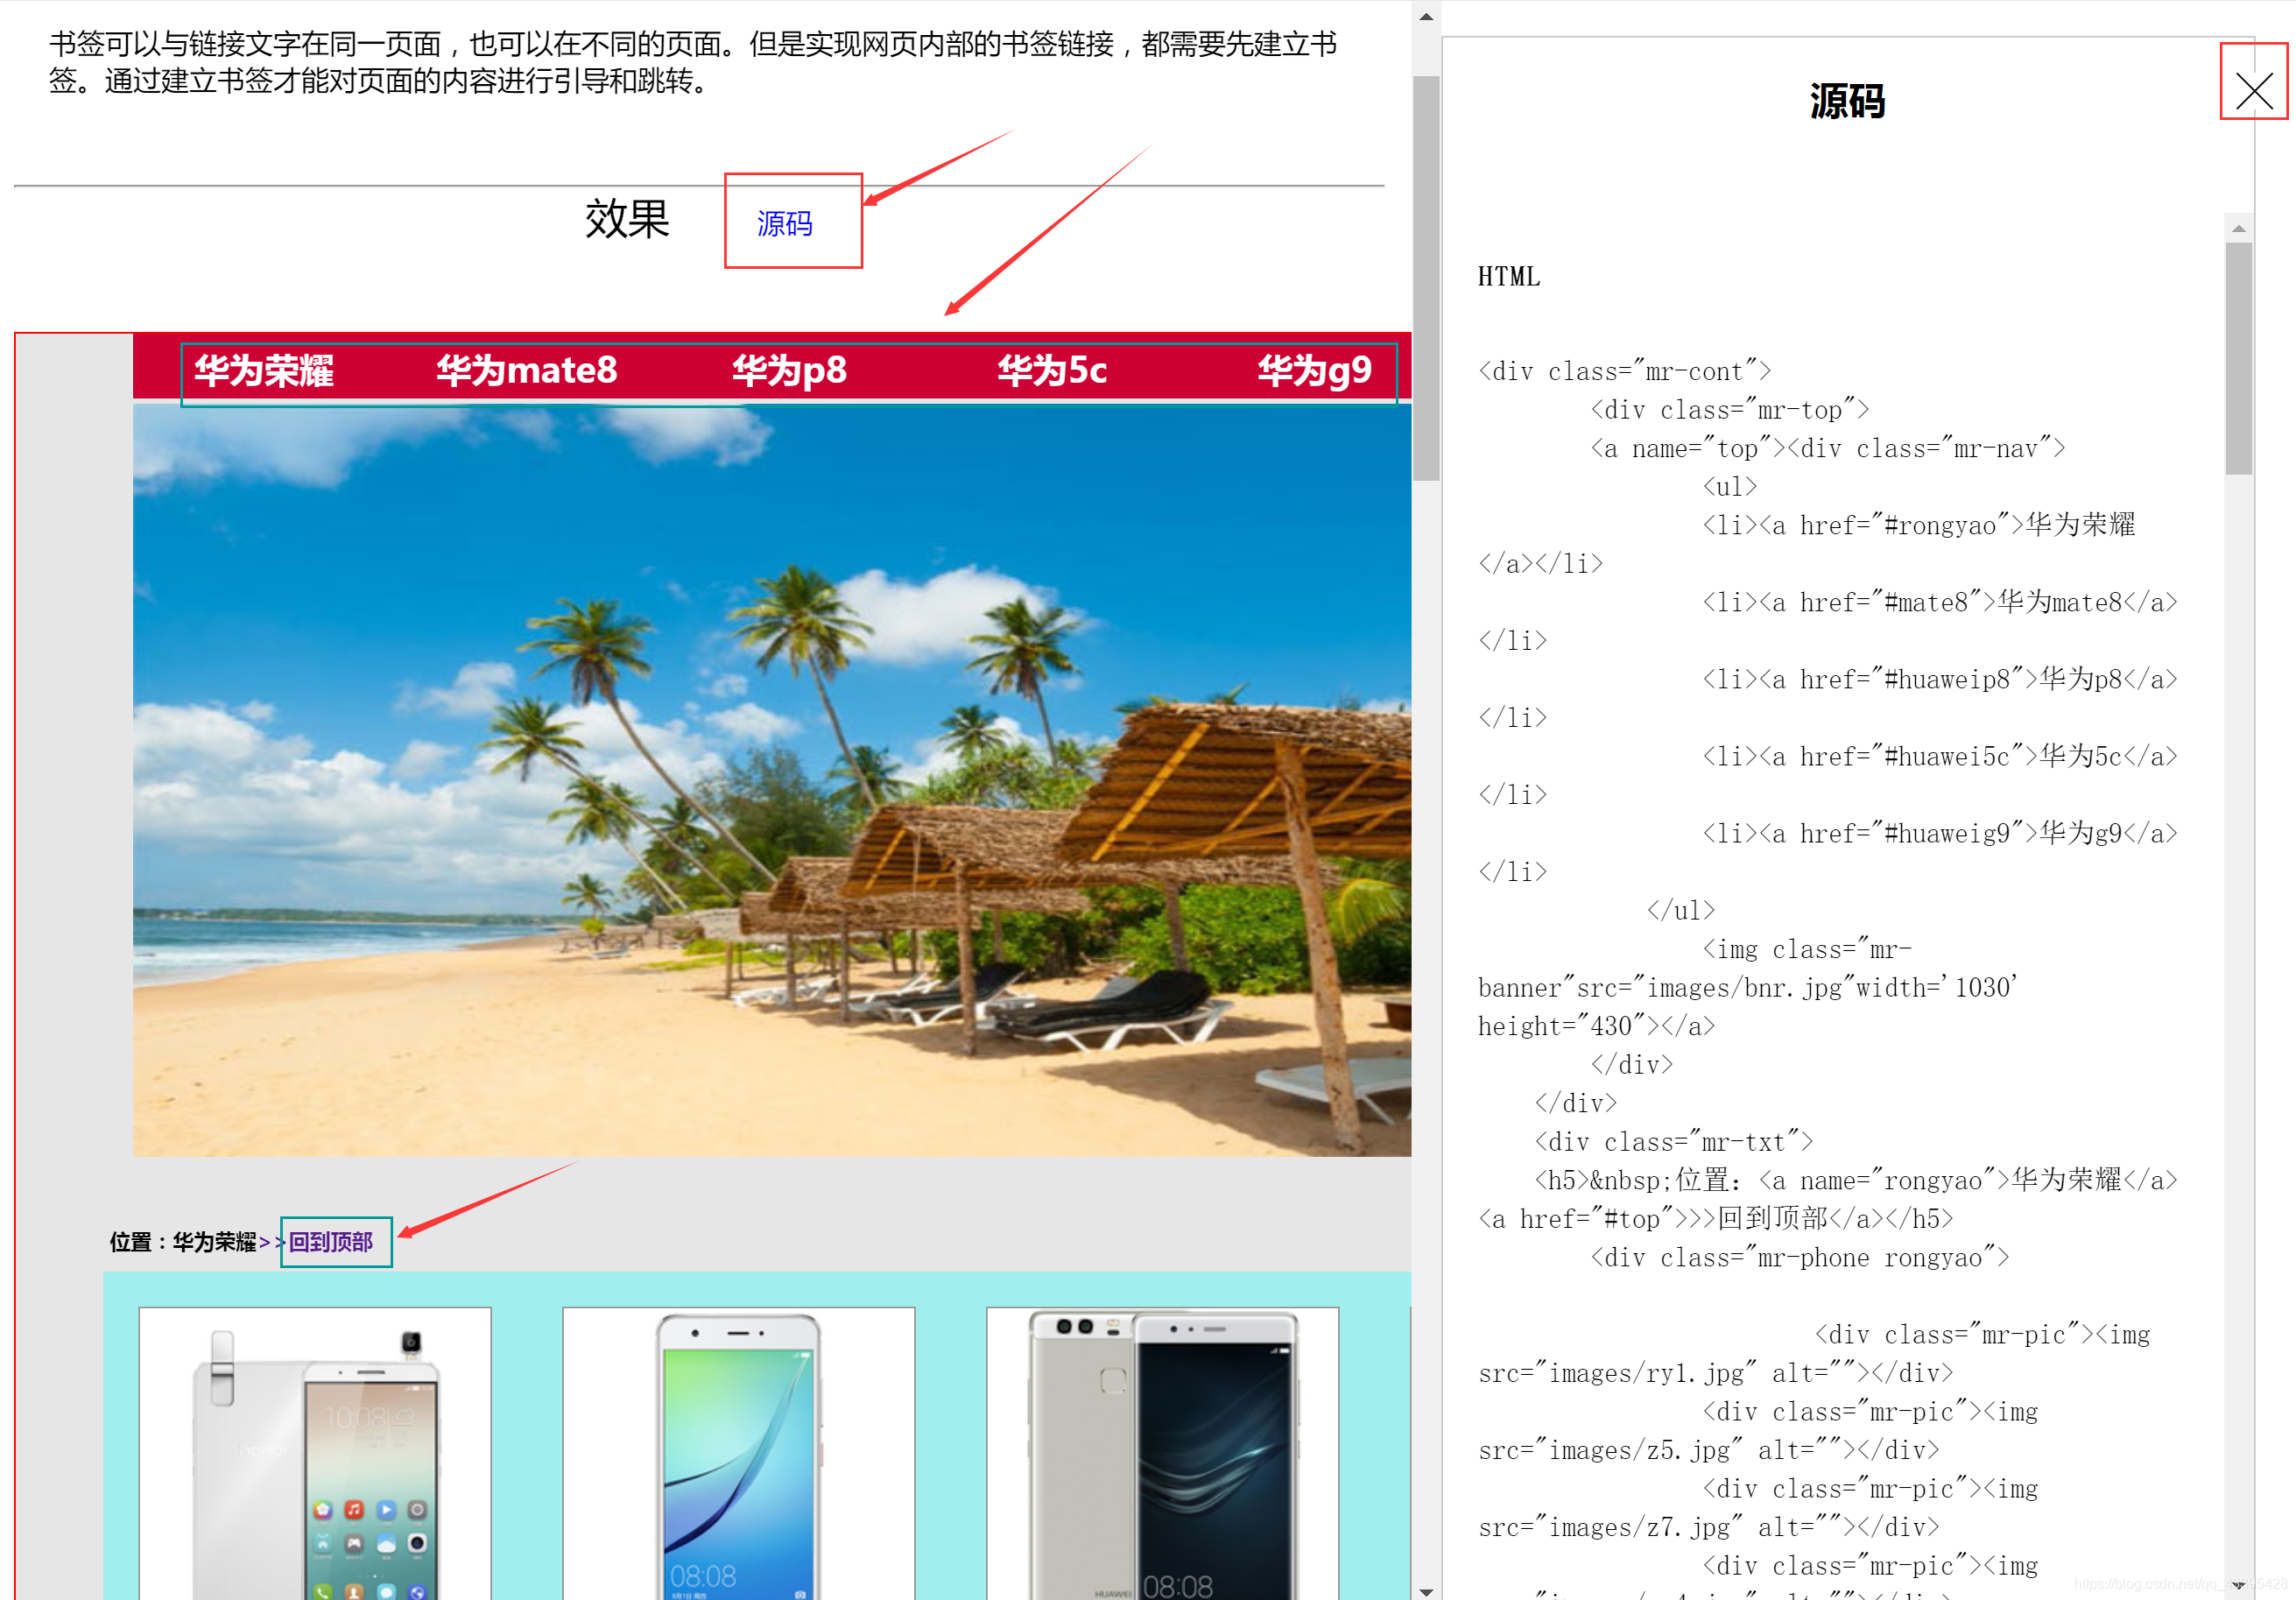Click the main page scrollbar thumb

[x=1426, y=278]
